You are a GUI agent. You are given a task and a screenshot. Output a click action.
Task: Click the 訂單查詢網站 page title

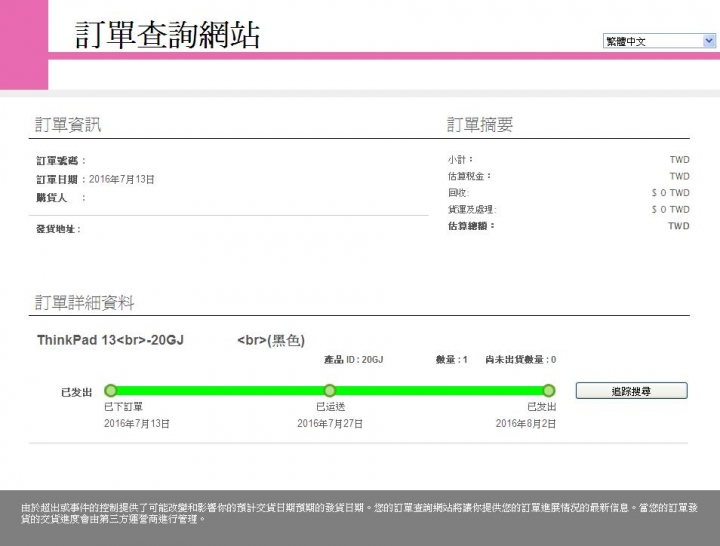tap(168, 35)
